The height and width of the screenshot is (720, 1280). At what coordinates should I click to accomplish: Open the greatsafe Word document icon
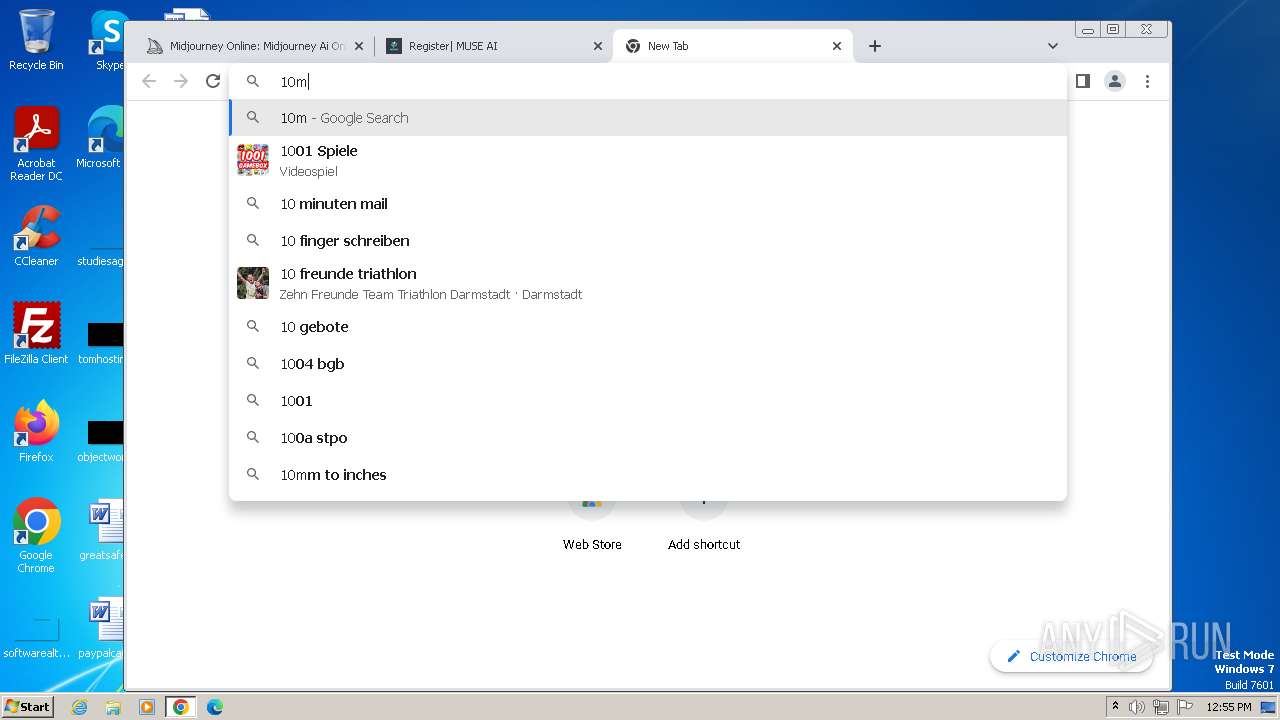click(x=104, y=530)
